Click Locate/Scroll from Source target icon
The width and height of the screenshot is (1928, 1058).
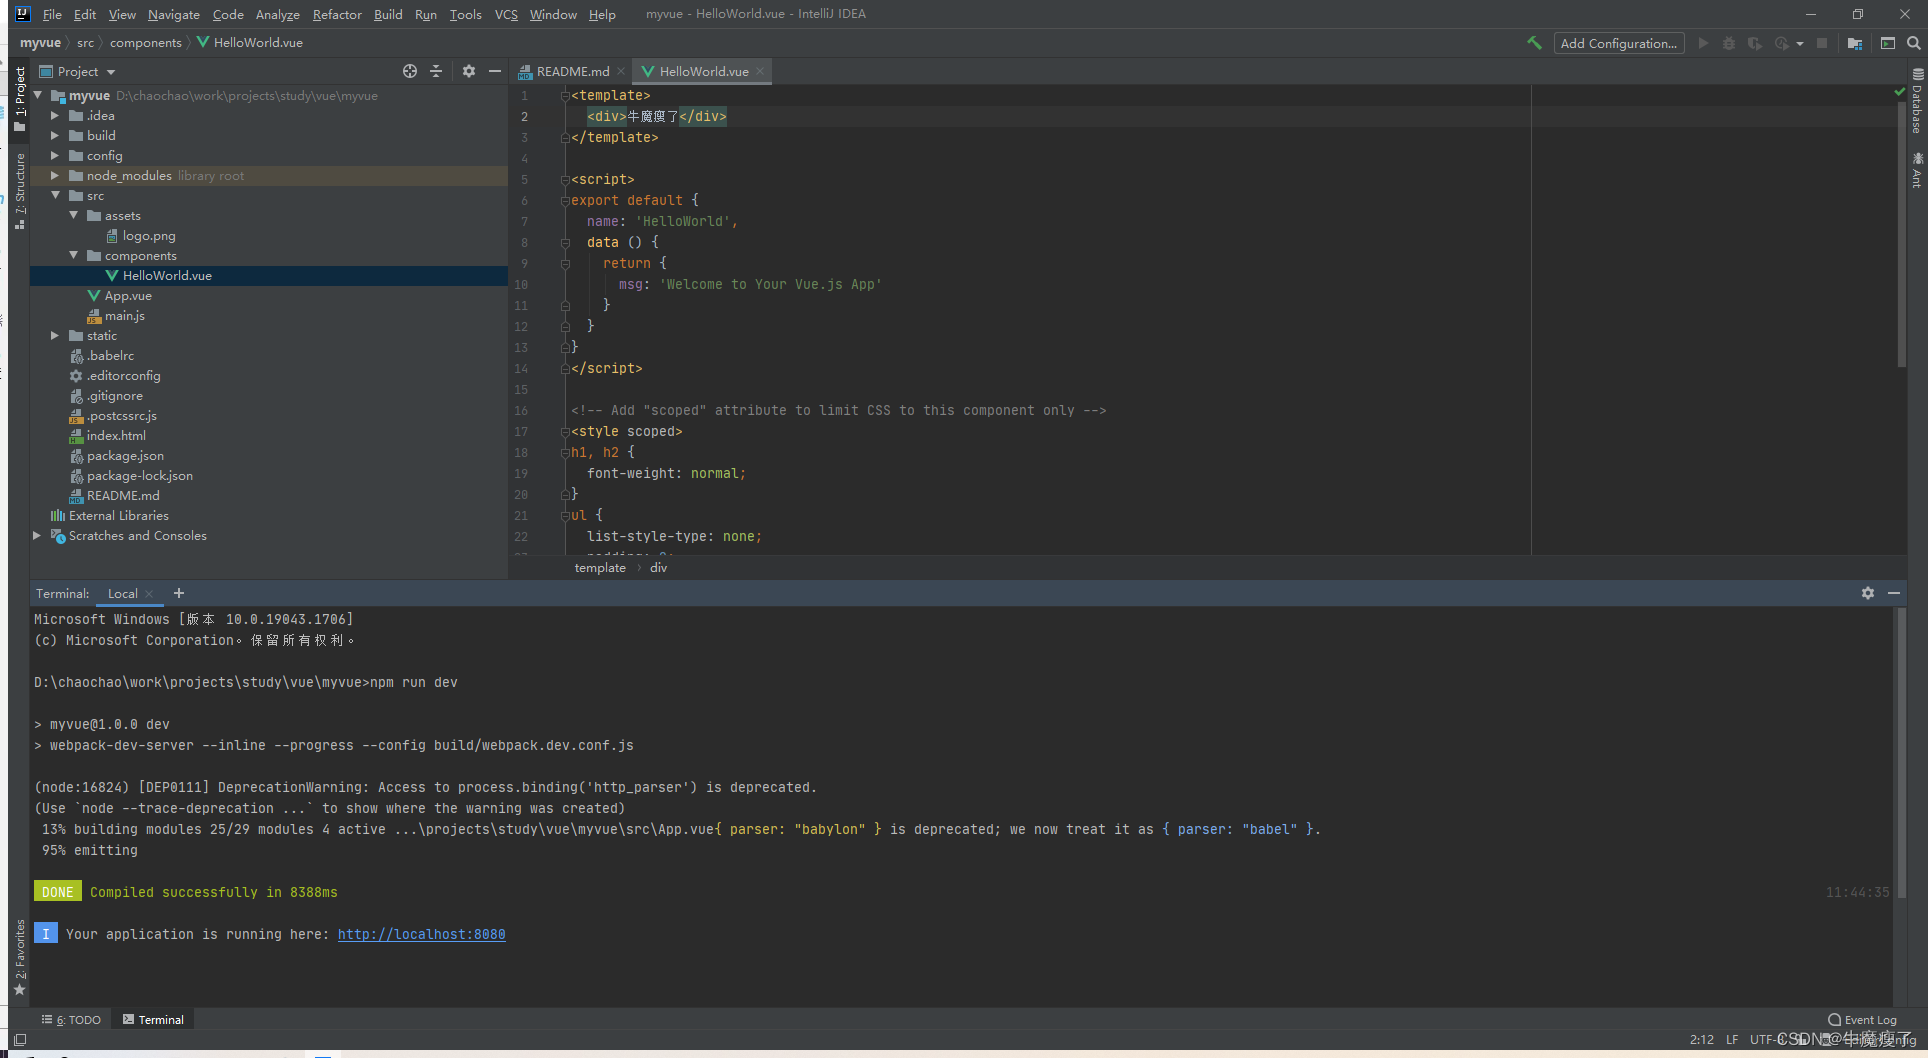pyautogui.click(x=410, y=71)
